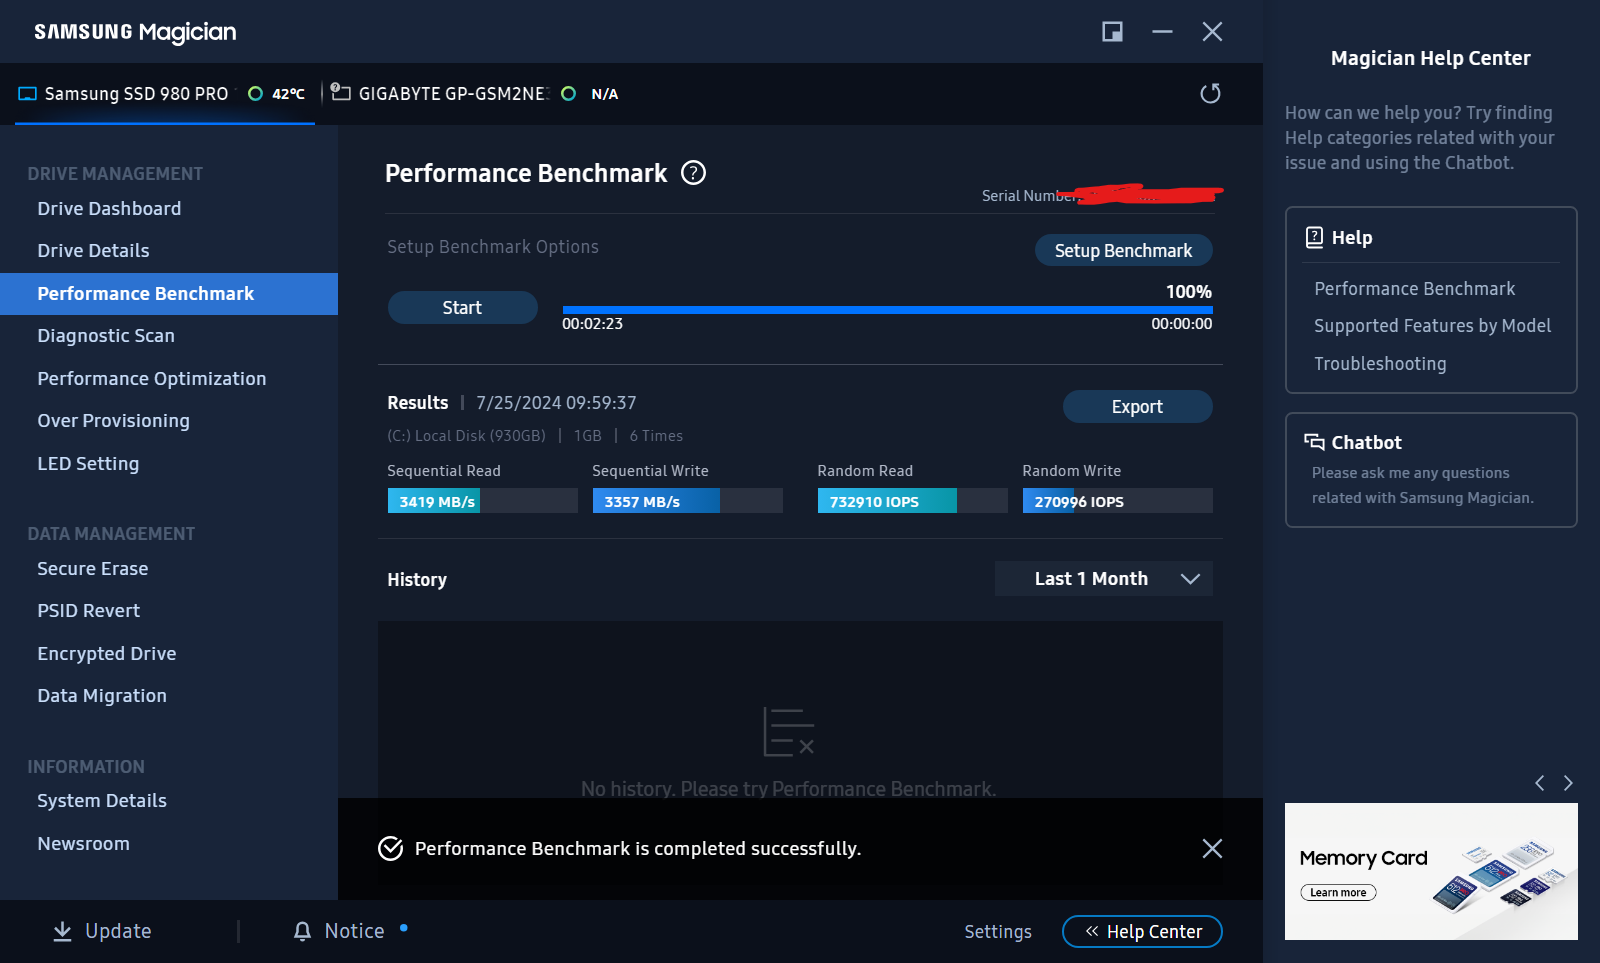1600x963 pixels.
Task: Open Drive Dashboard
Action: pos(109,209)
